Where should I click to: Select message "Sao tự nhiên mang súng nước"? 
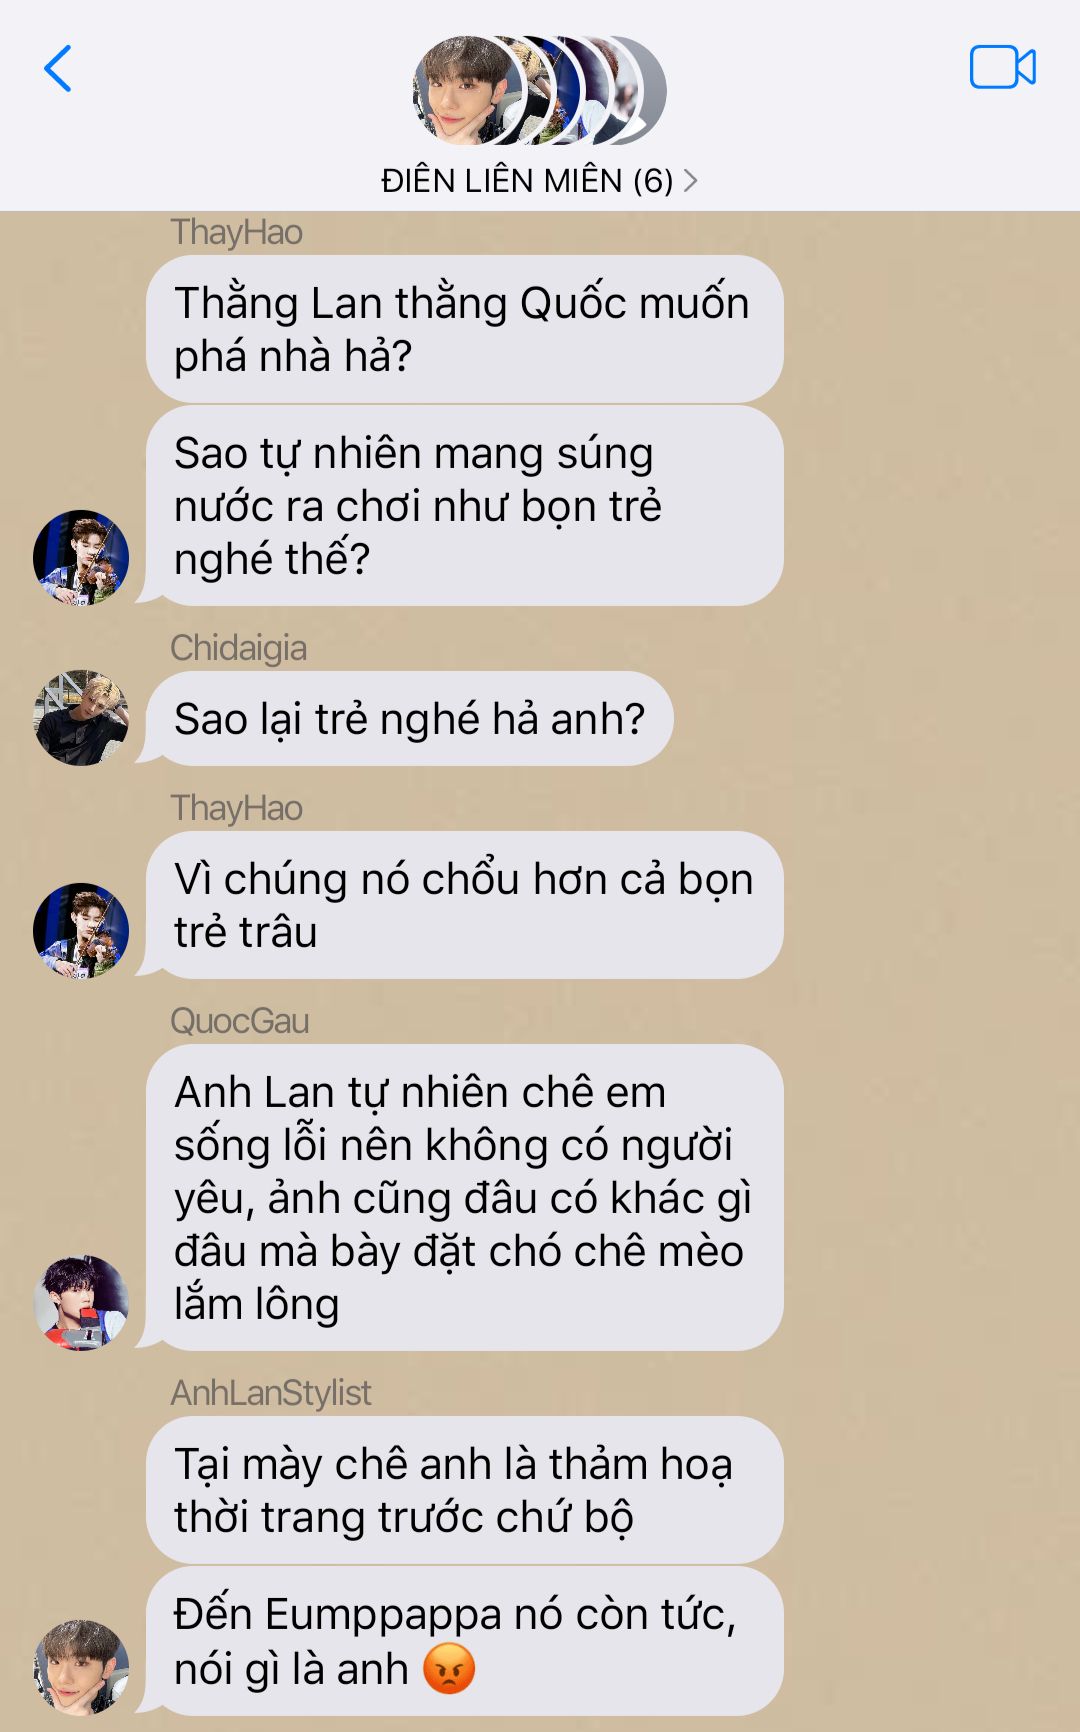(465, 505)
